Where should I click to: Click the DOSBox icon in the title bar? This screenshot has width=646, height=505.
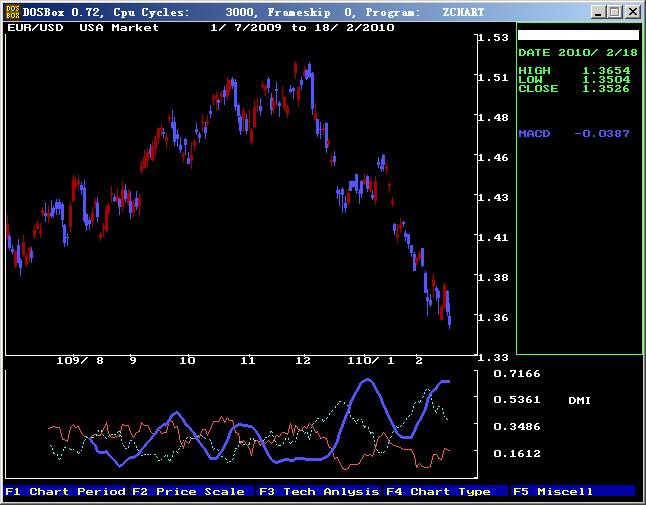pos(13,12)
